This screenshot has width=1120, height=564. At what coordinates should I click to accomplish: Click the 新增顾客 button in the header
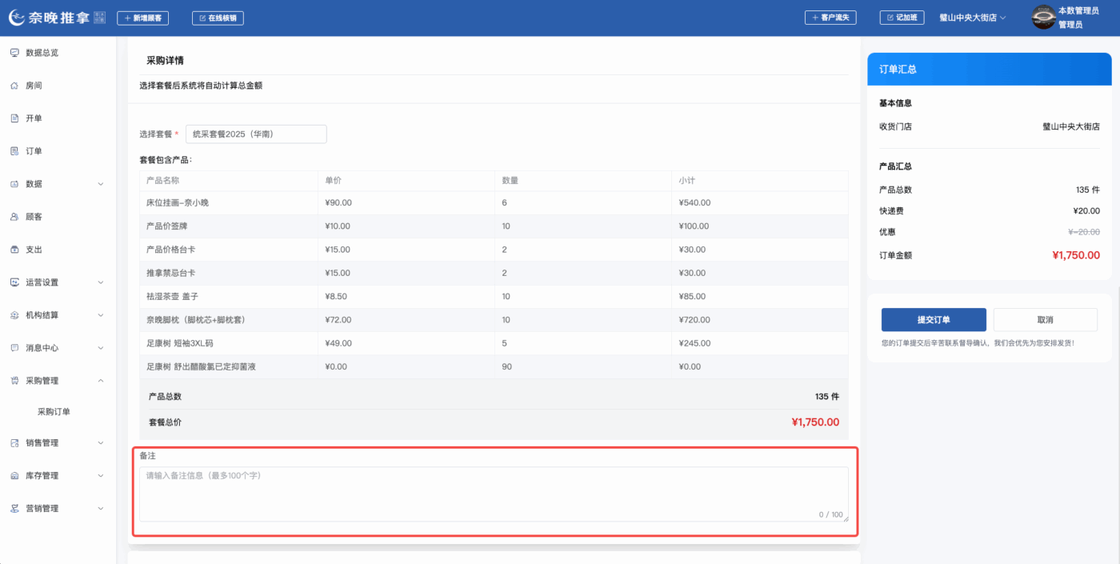(143, 18)
